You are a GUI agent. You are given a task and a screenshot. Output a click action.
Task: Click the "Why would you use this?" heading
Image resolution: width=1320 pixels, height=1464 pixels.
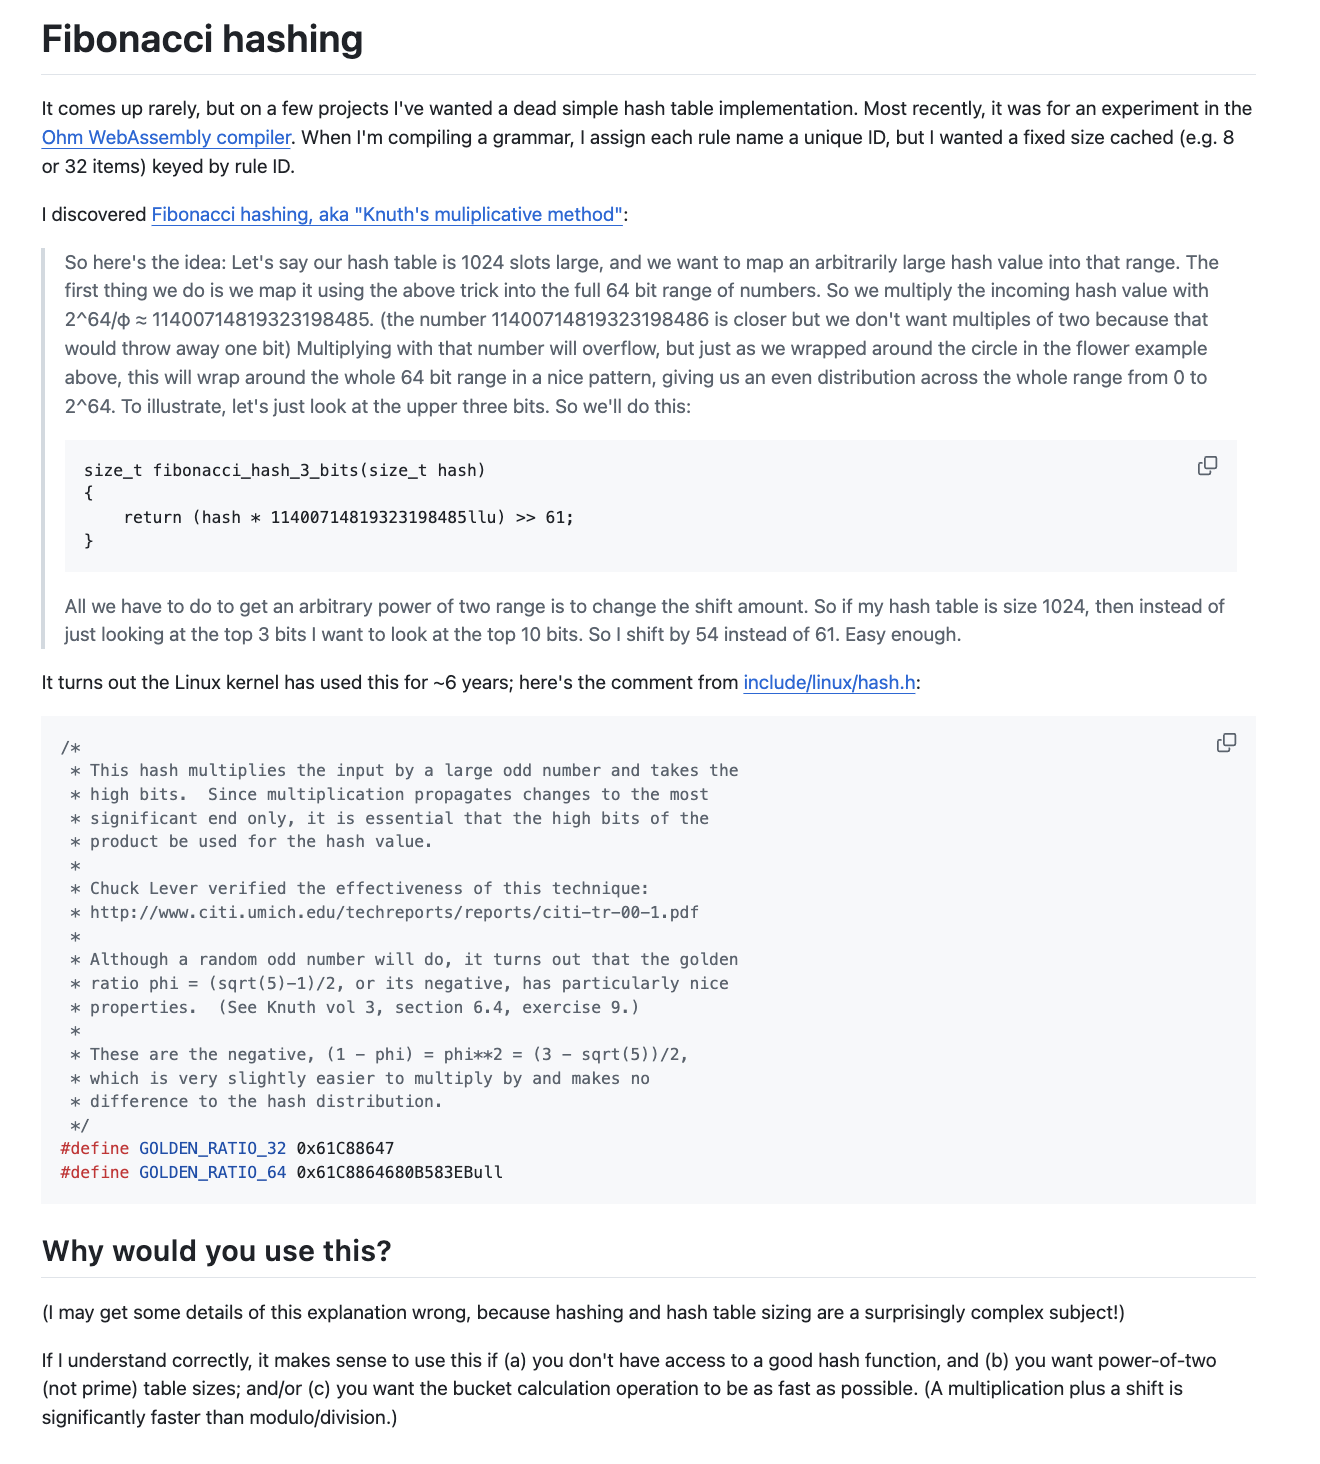[x=217, y=1251]
